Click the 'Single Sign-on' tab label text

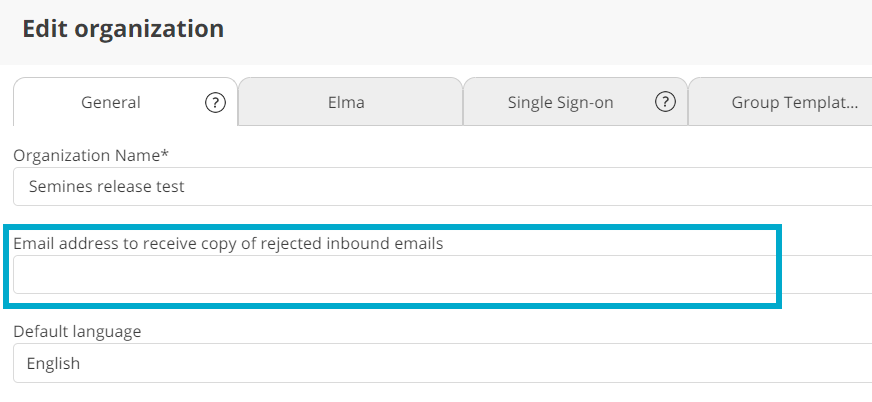(560, 102)
